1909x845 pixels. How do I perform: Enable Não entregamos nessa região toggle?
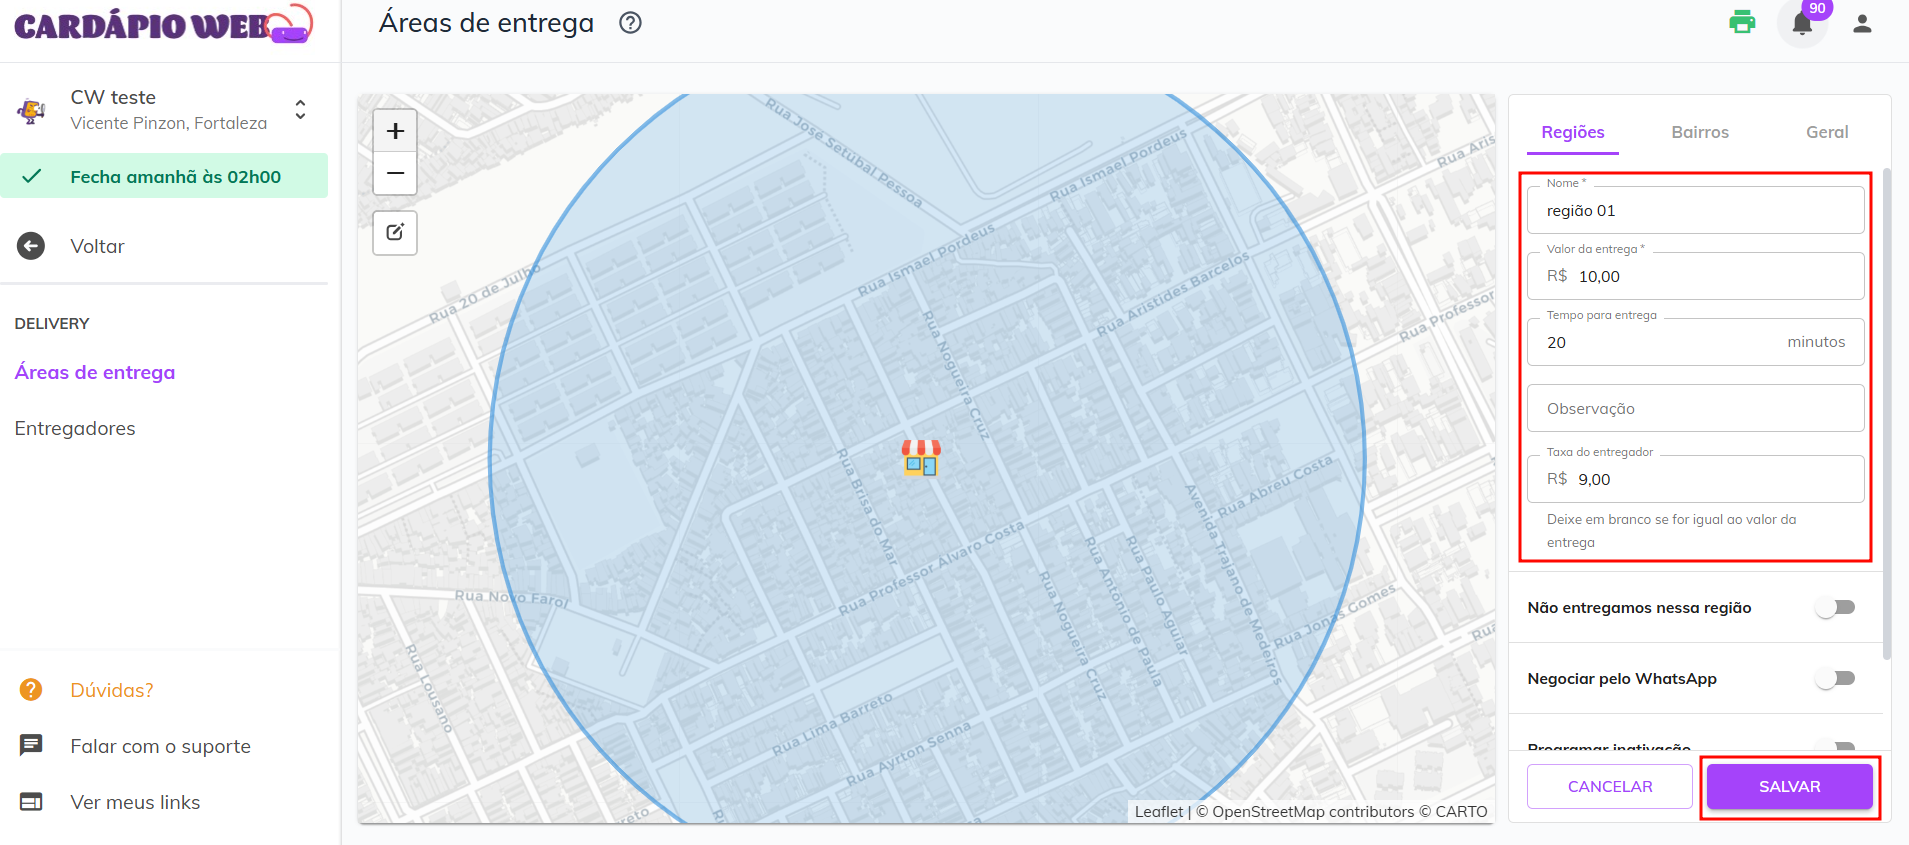click(x=1835, y=608)
